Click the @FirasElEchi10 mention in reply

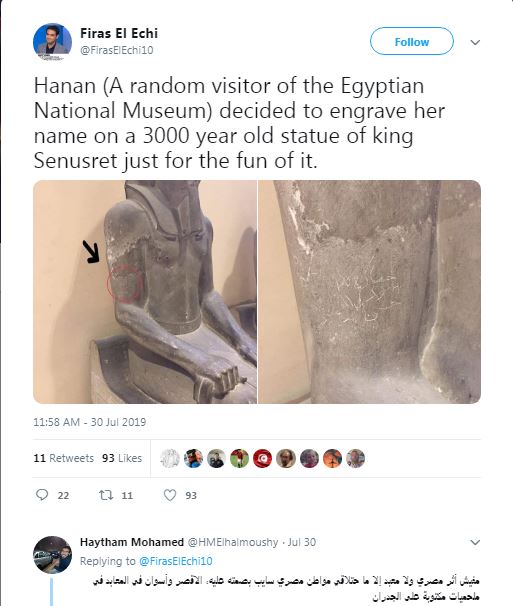pyautogui.click(x=176, y=561)
